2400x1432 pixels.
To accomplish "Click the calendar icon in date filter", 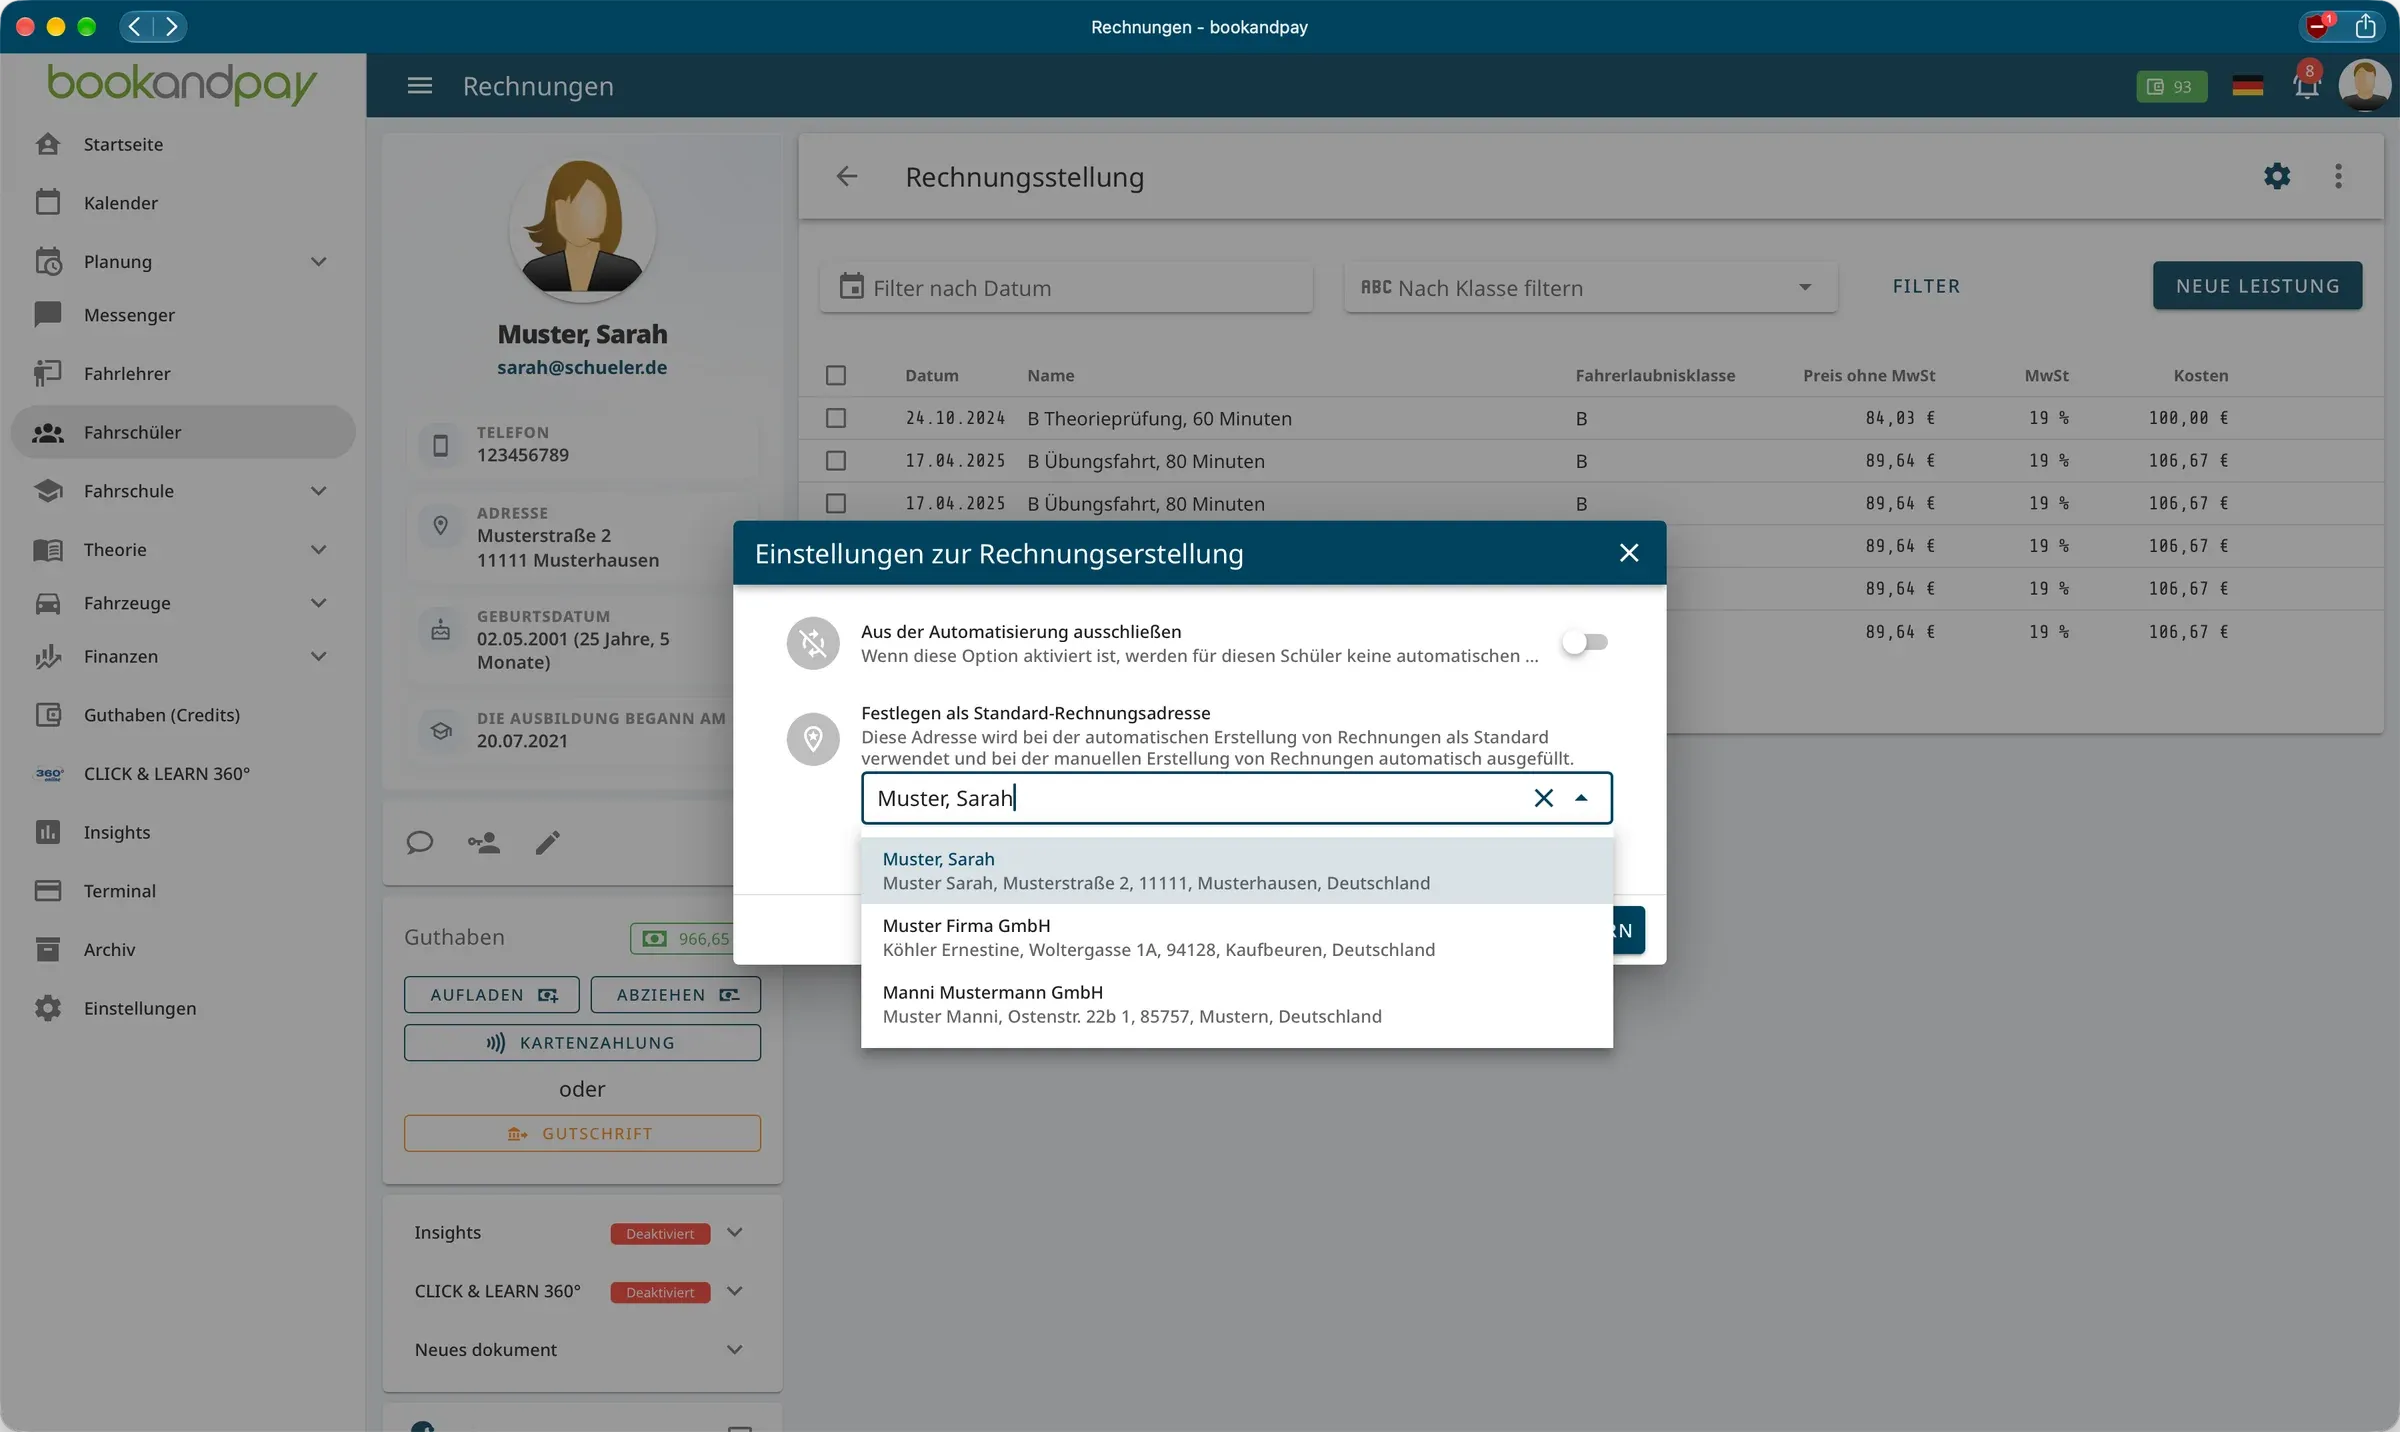I will pos(851,287).
